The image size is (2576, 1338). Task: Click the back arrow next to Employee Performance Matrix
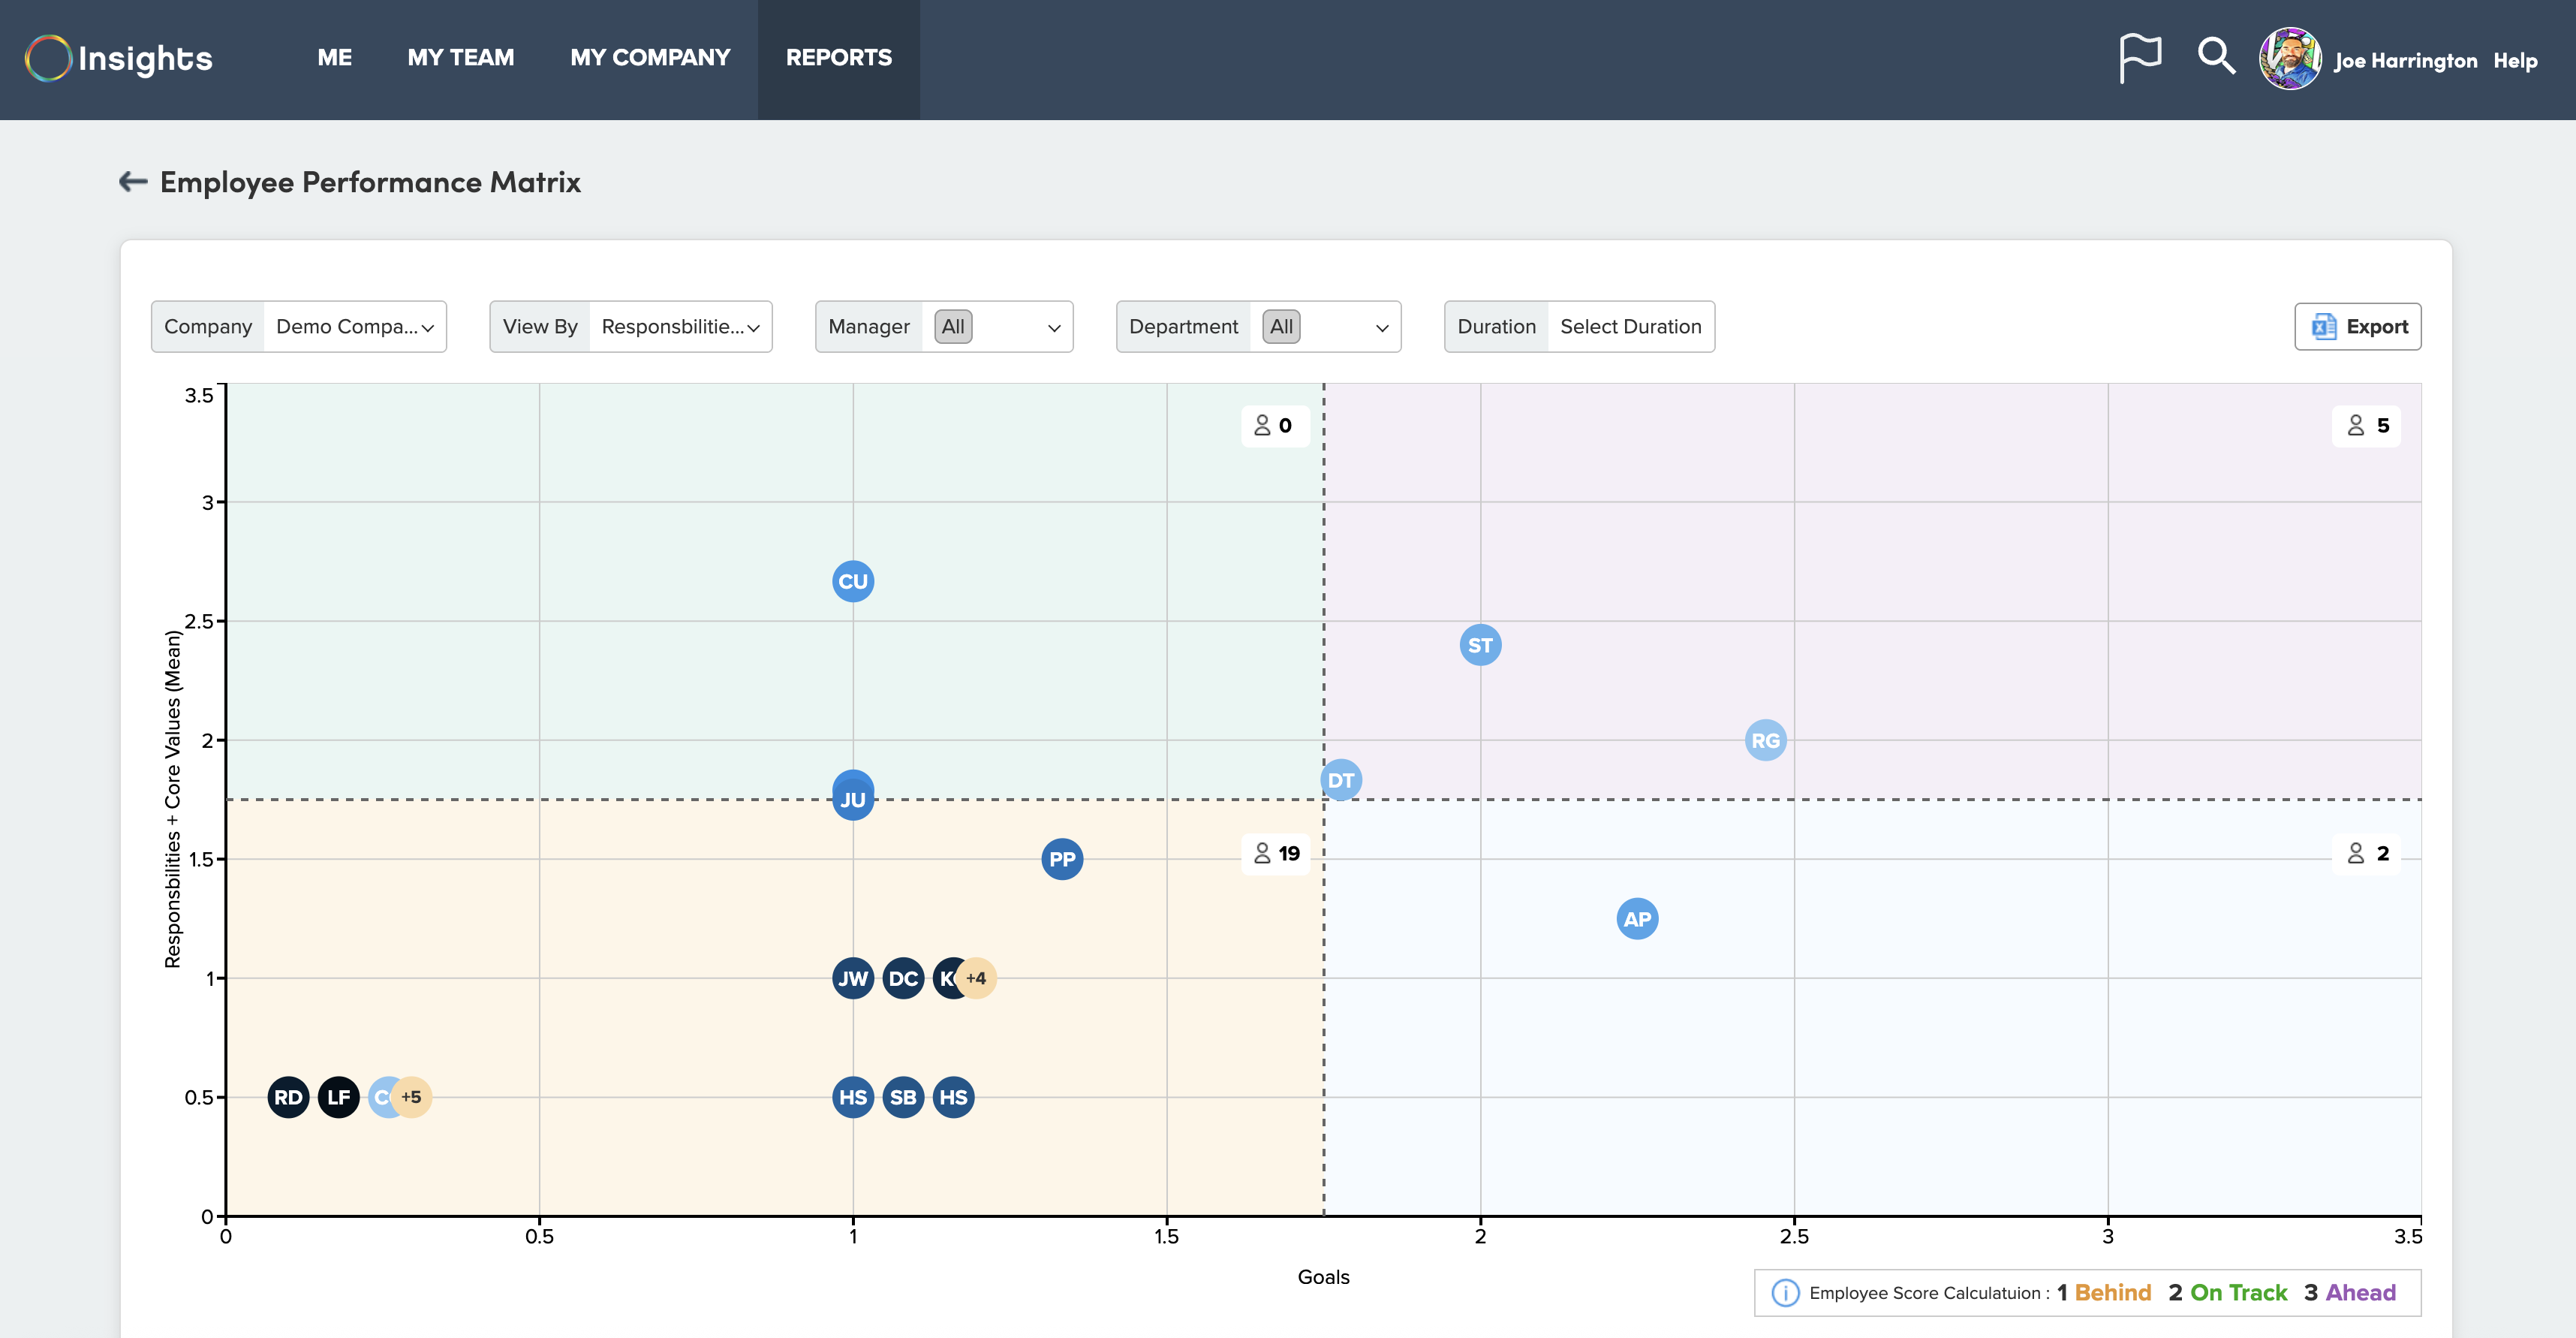coord(132,181)
